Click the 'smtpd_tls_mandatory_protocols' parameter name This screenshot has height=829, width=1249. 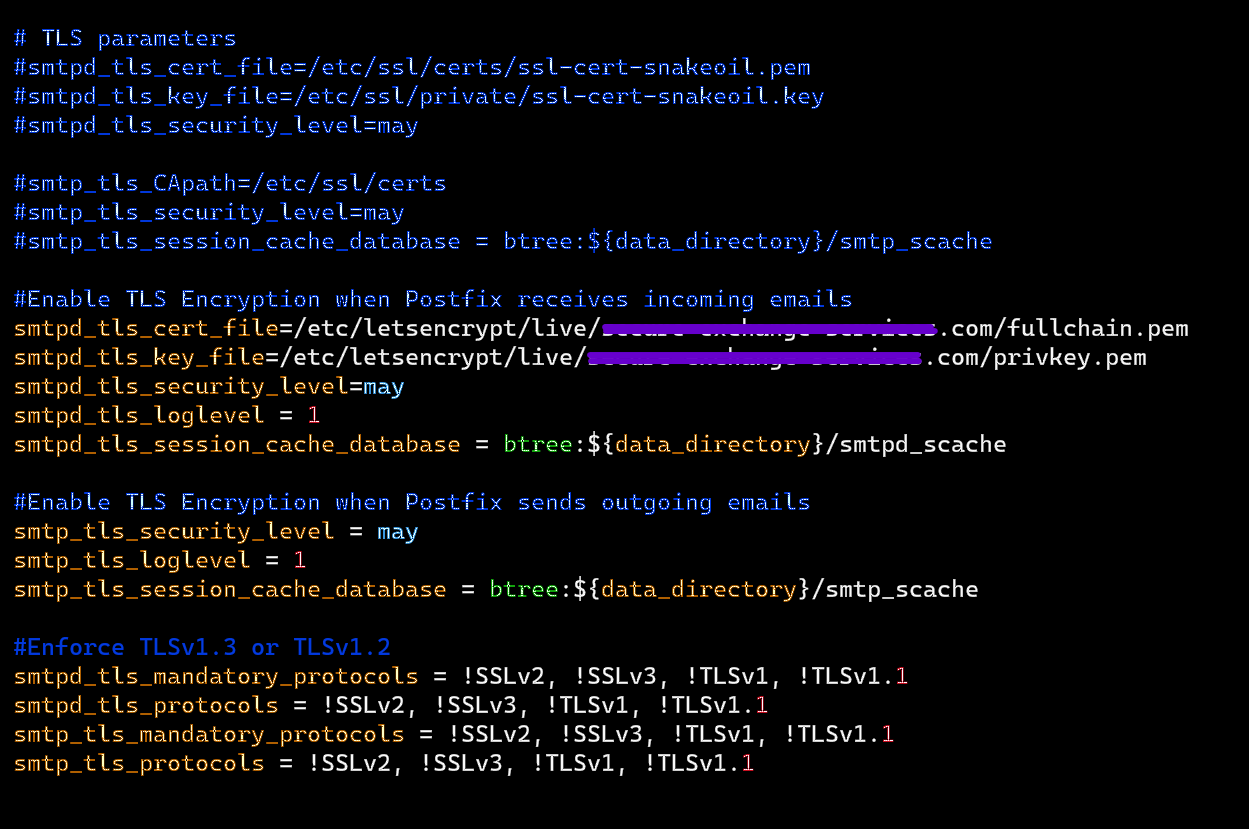(x=216, y=677)
